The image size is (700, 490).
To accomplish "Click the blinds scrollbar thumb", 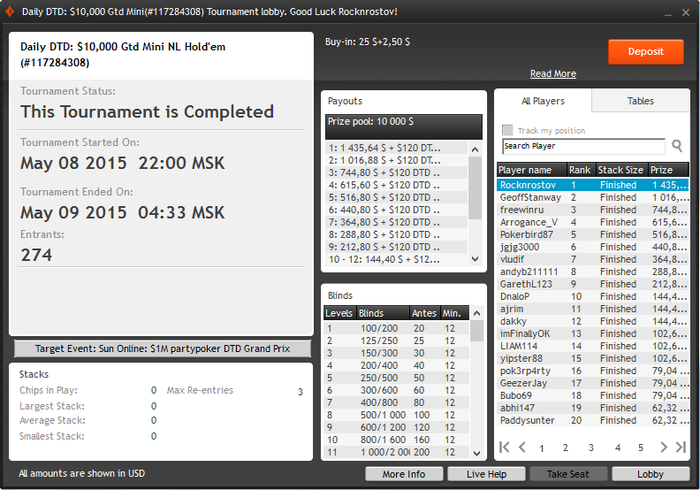I will pyautogui.click(x=477, y=331).
